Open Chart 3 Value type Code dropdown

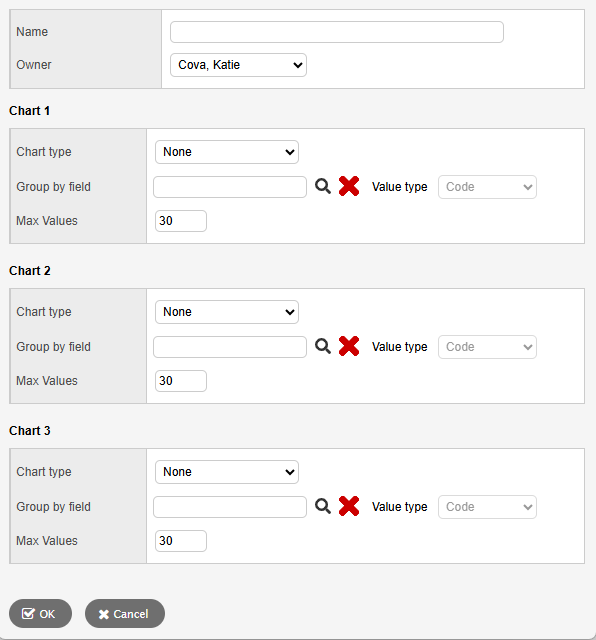coord(487,507)
